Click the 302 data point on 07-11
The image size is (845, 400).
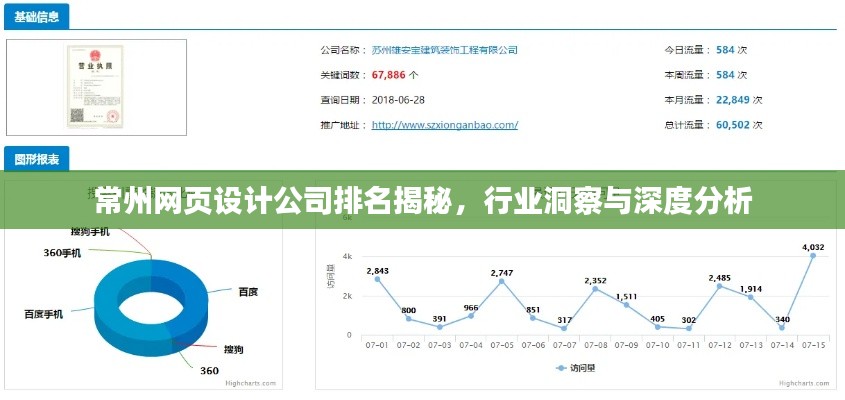point(688,329)
